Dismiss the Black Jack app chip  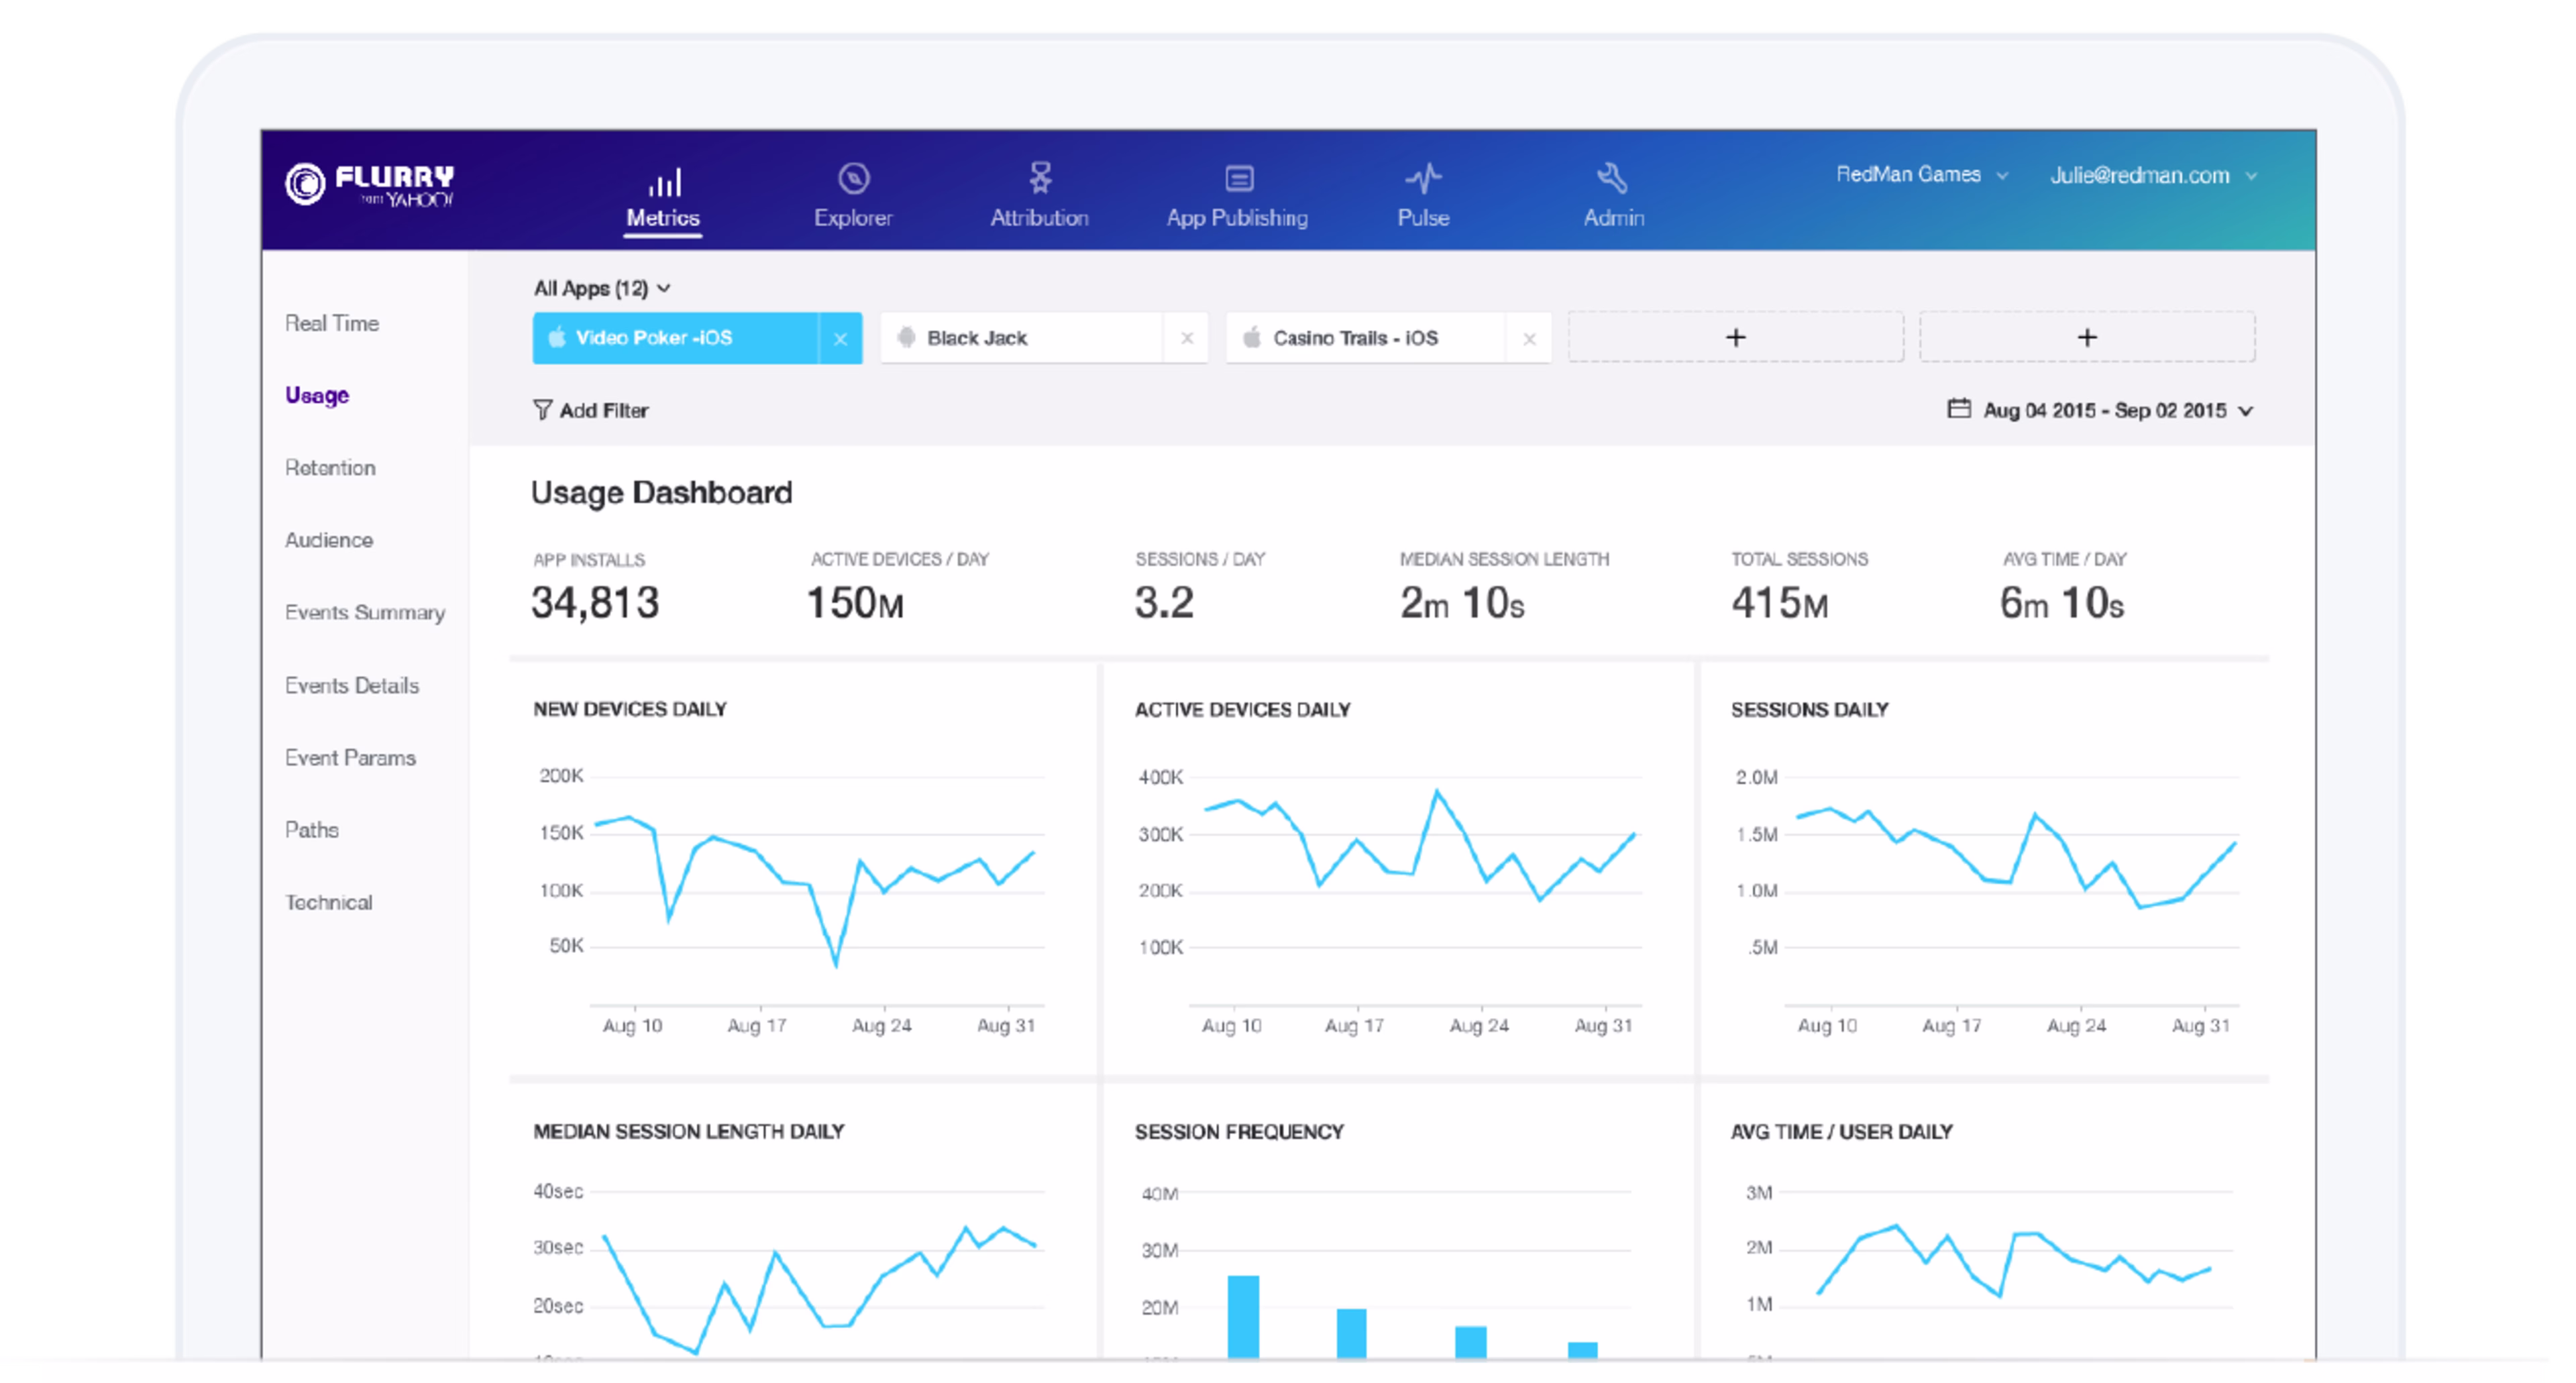point(1187,338)
